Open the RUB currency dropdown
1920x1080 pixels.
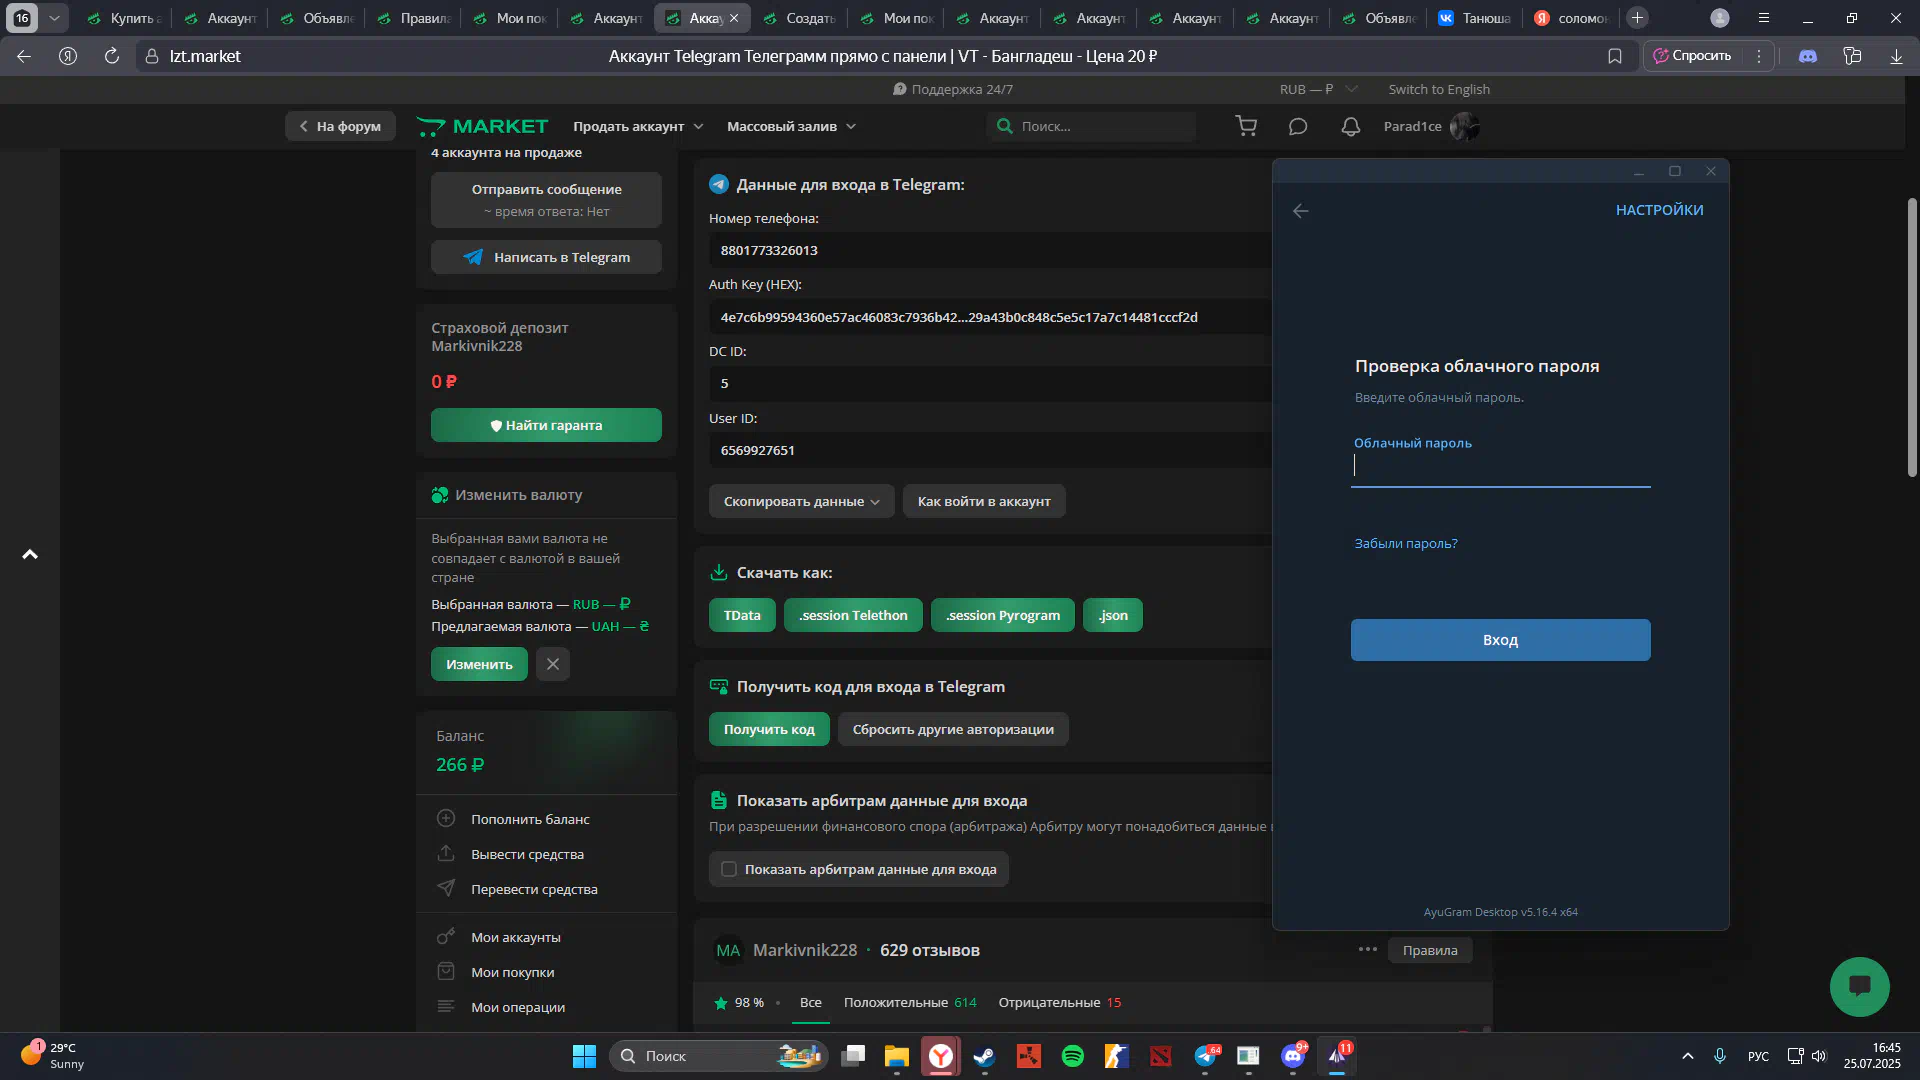[x=1317, y=89]
